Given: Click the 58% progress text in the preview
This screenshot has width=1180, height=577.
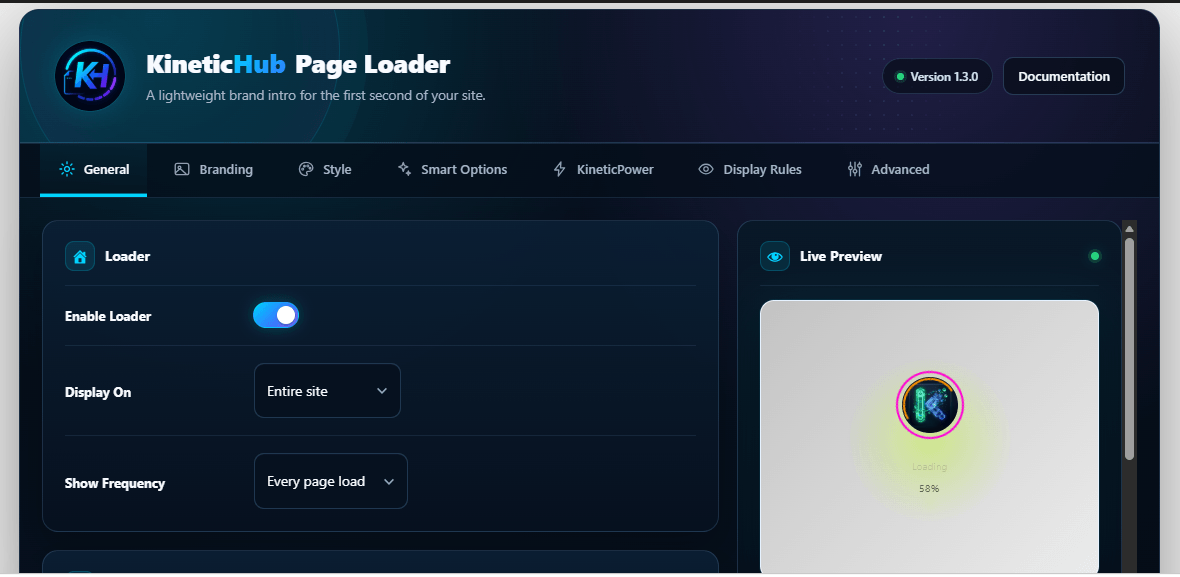Looking at the screenshot, I should click(929, 488).
